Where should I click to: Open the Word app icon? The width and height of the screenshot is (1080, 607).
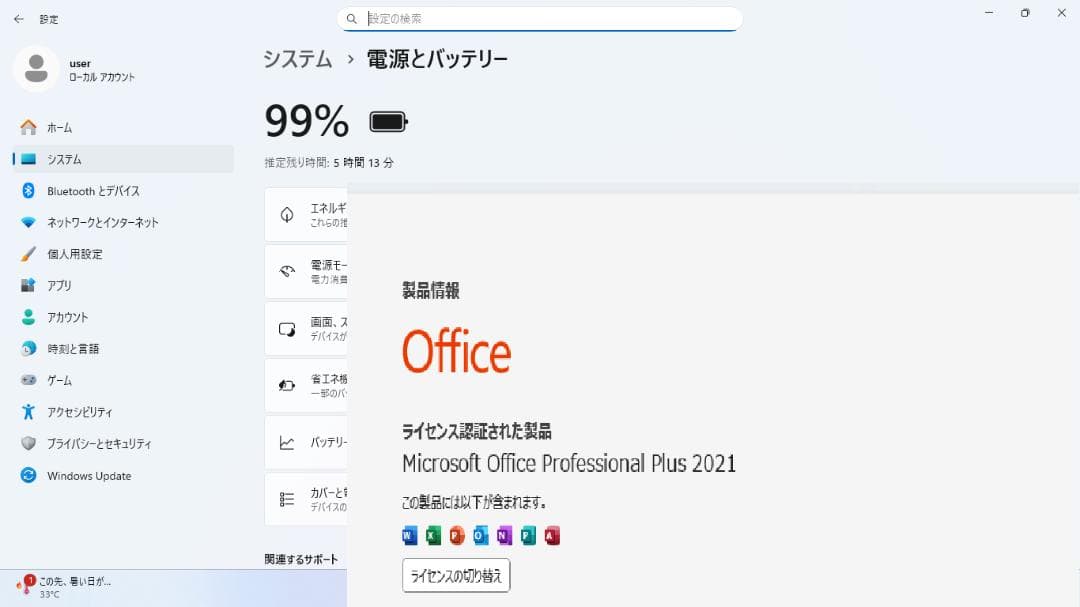coord(408,535)
